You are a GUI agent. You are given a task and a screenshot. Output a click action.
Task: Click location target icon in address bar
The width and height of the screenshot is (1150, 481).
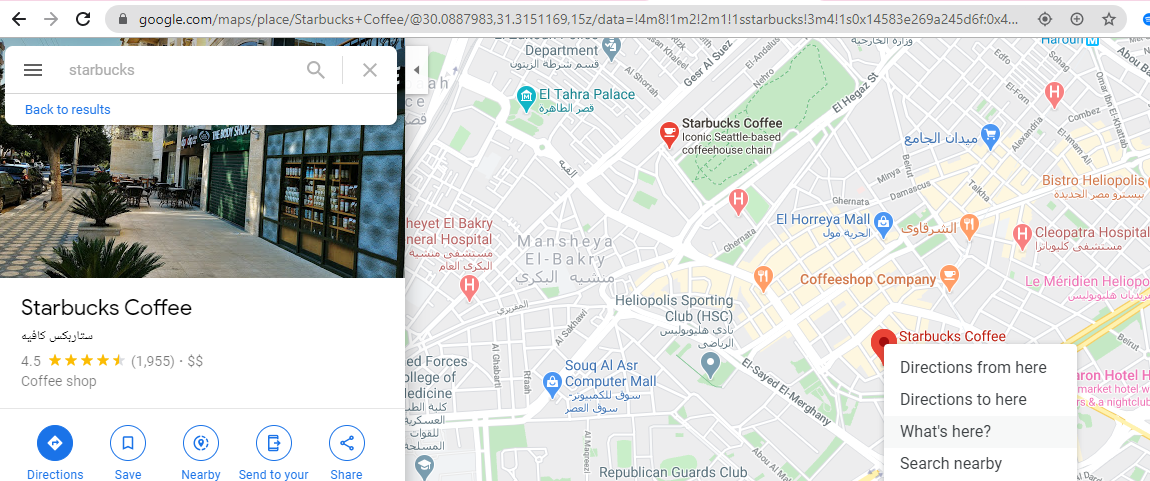point(1046,19)
